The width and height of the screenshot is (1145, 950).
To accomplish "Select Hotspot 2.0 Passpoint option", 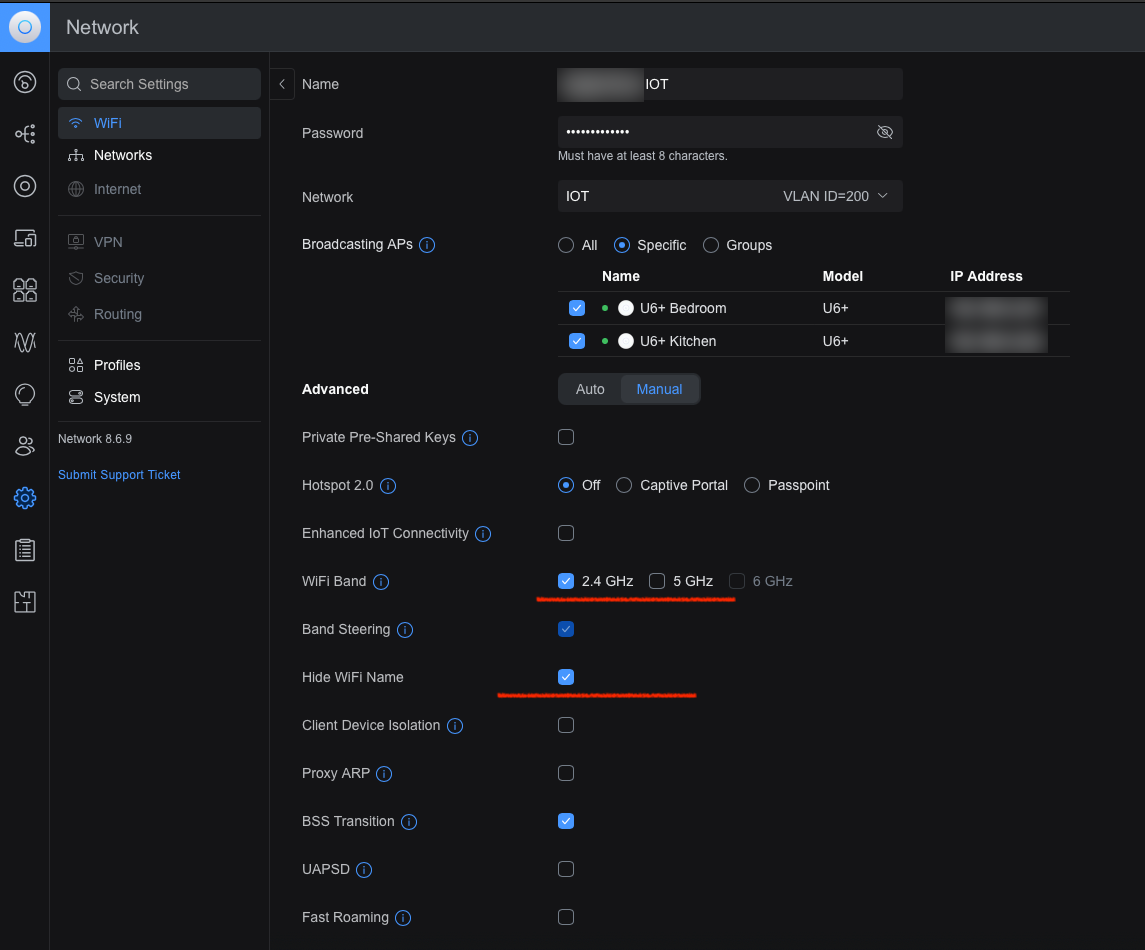I will pos(751,485).
